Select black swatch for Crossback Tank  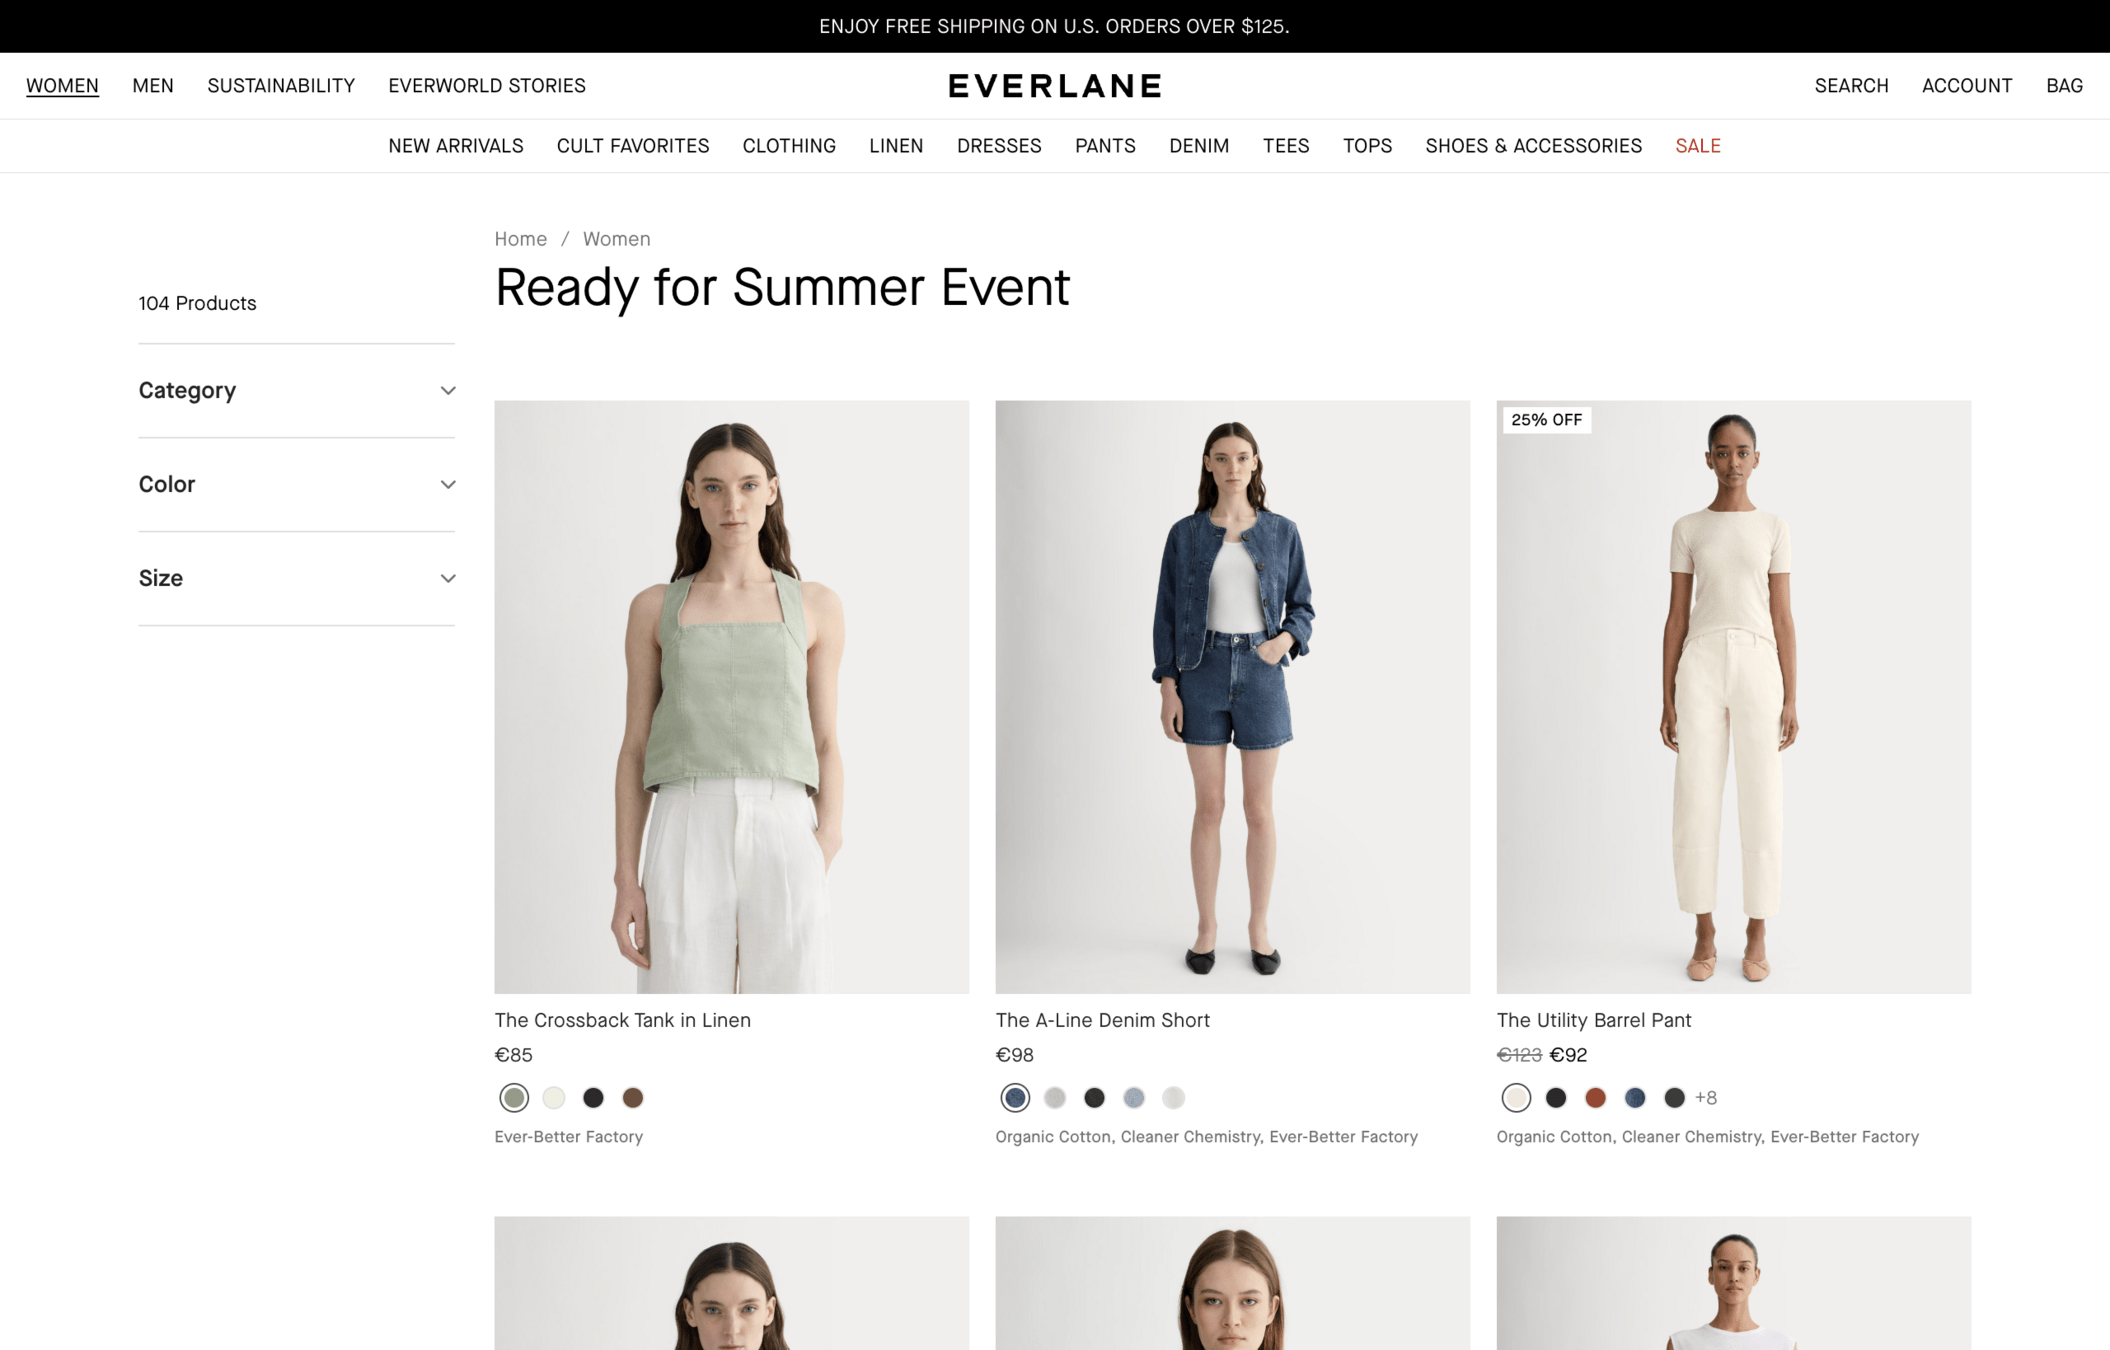point(593,1098)
